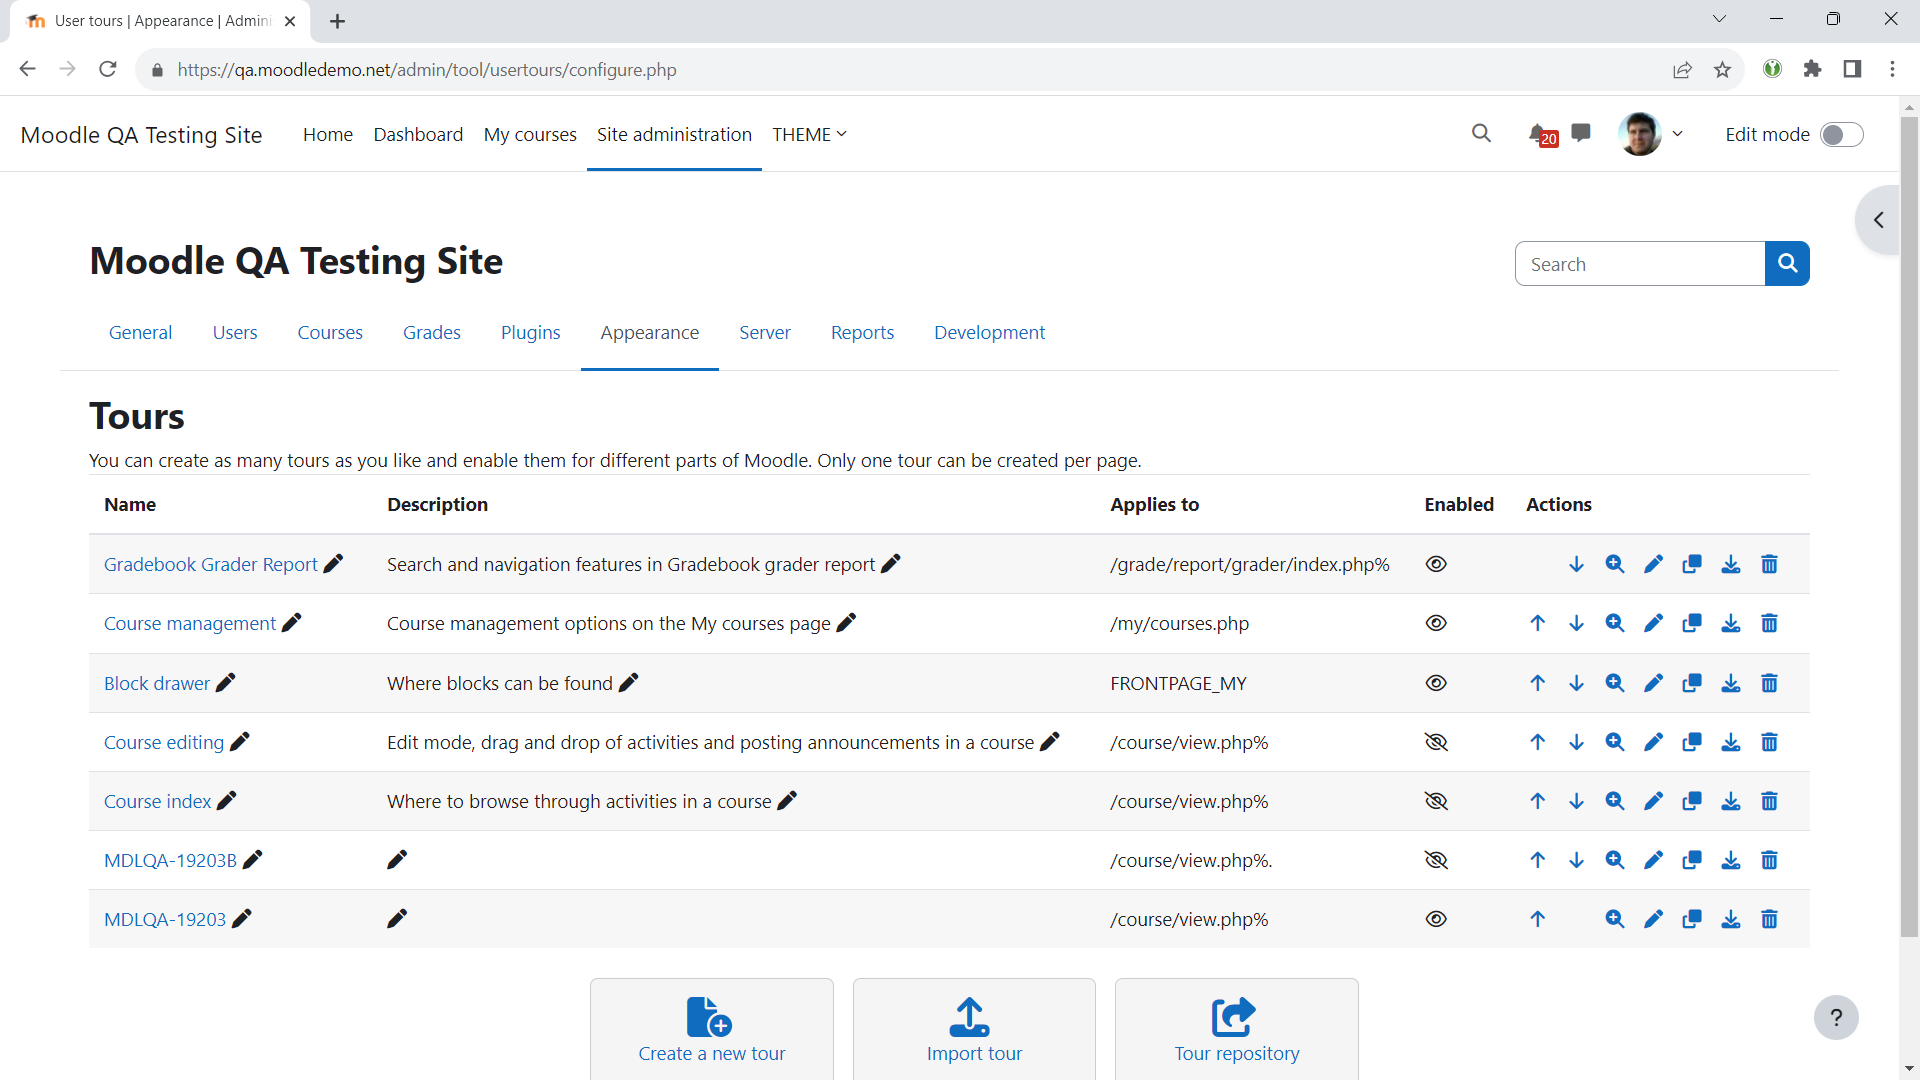This screenshot has height=1080, width=1920.
Task: Open the Plugins admin tab
Action: point(530,333)
